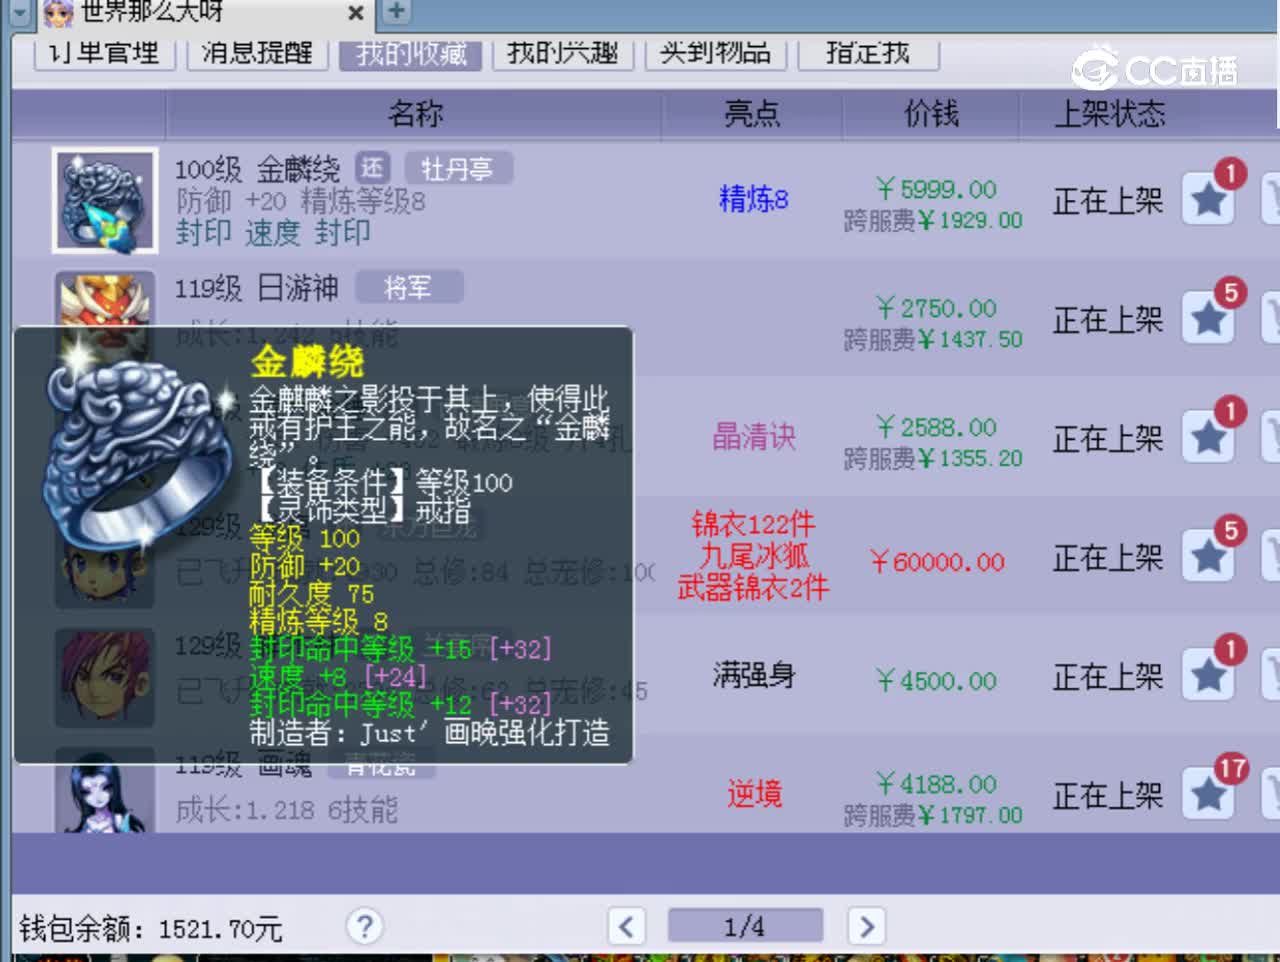Go to previous page arrow

(627, 926)
